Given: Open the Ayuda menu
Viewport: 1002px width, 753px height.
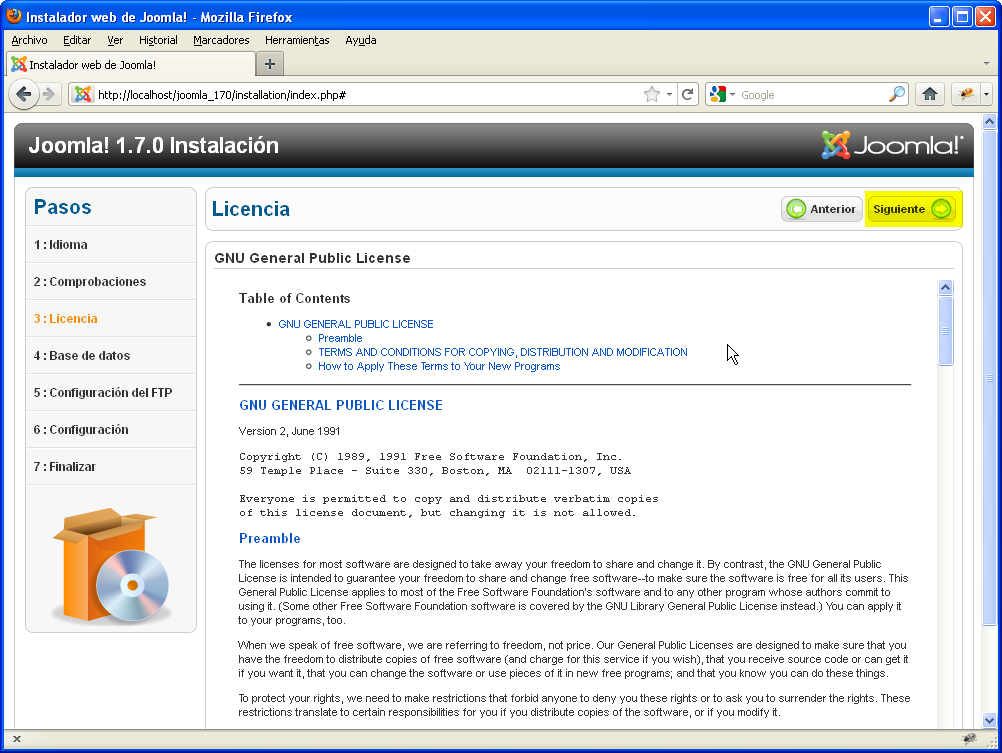Looking at the screenshot, I should [x=361, y=40].
